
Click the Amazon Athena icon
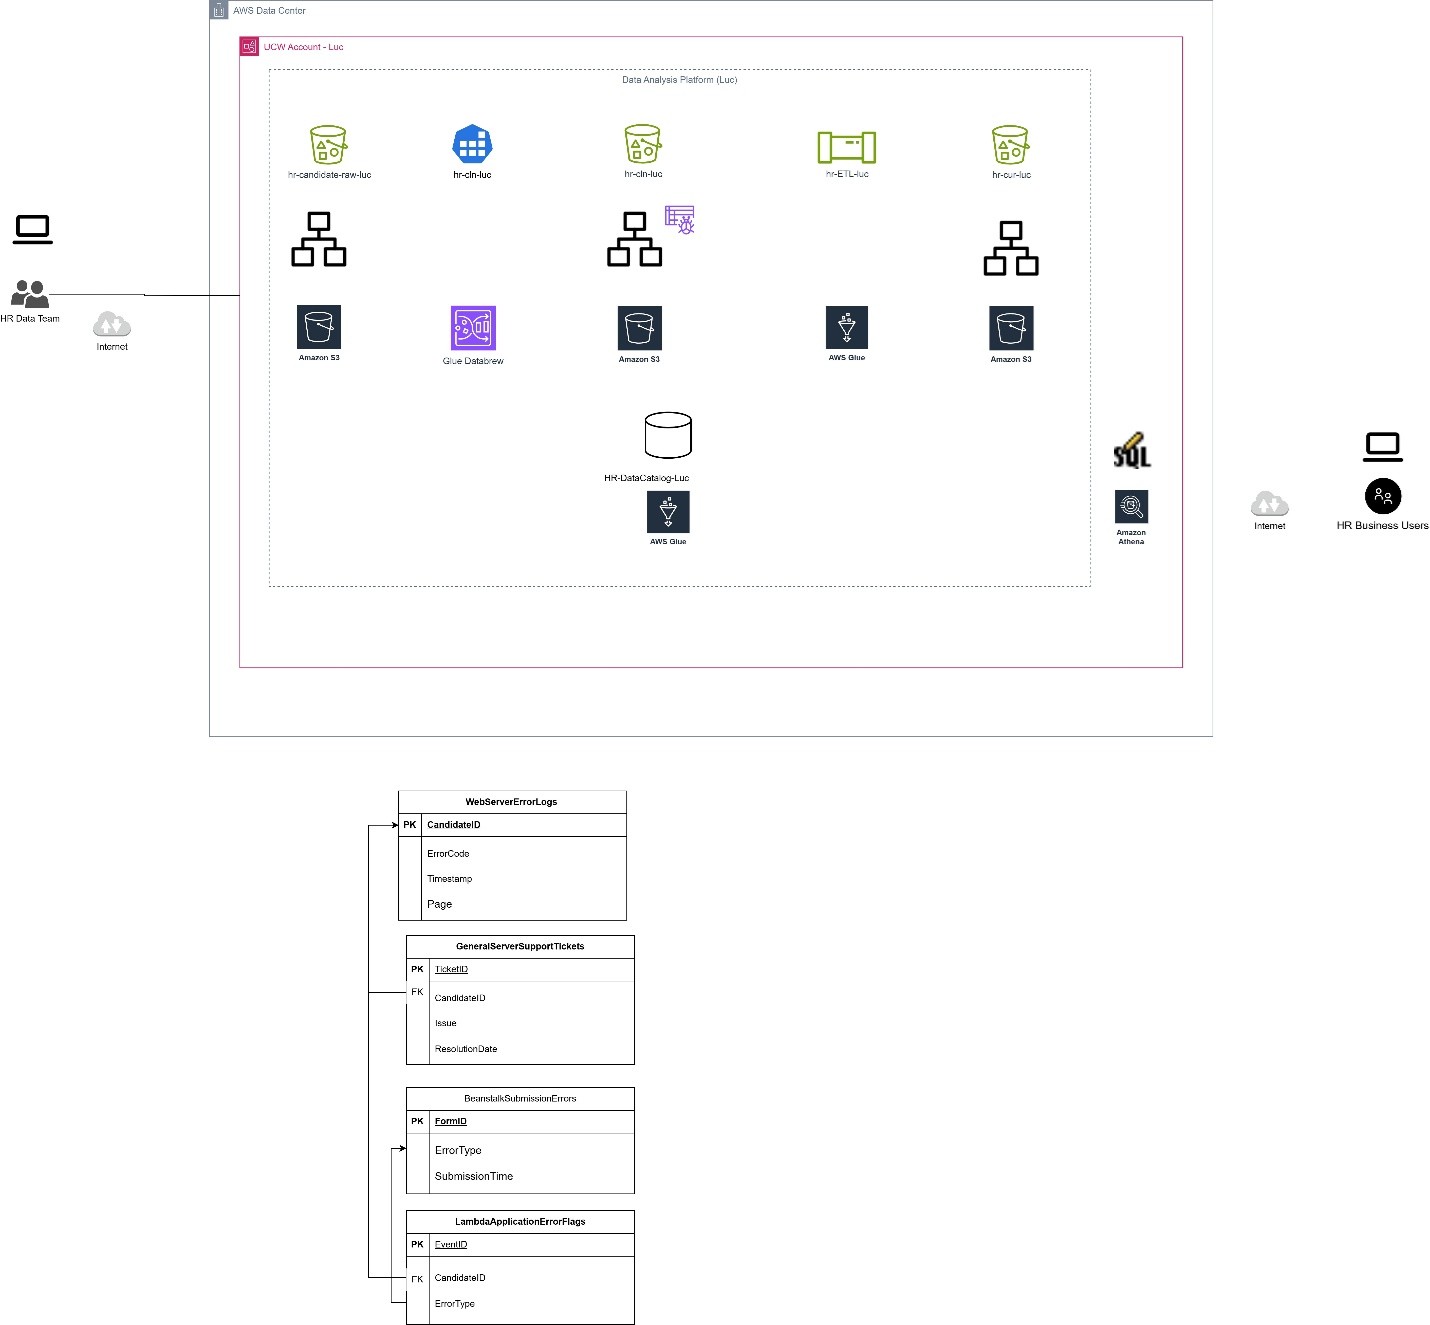coord(1131,506)
